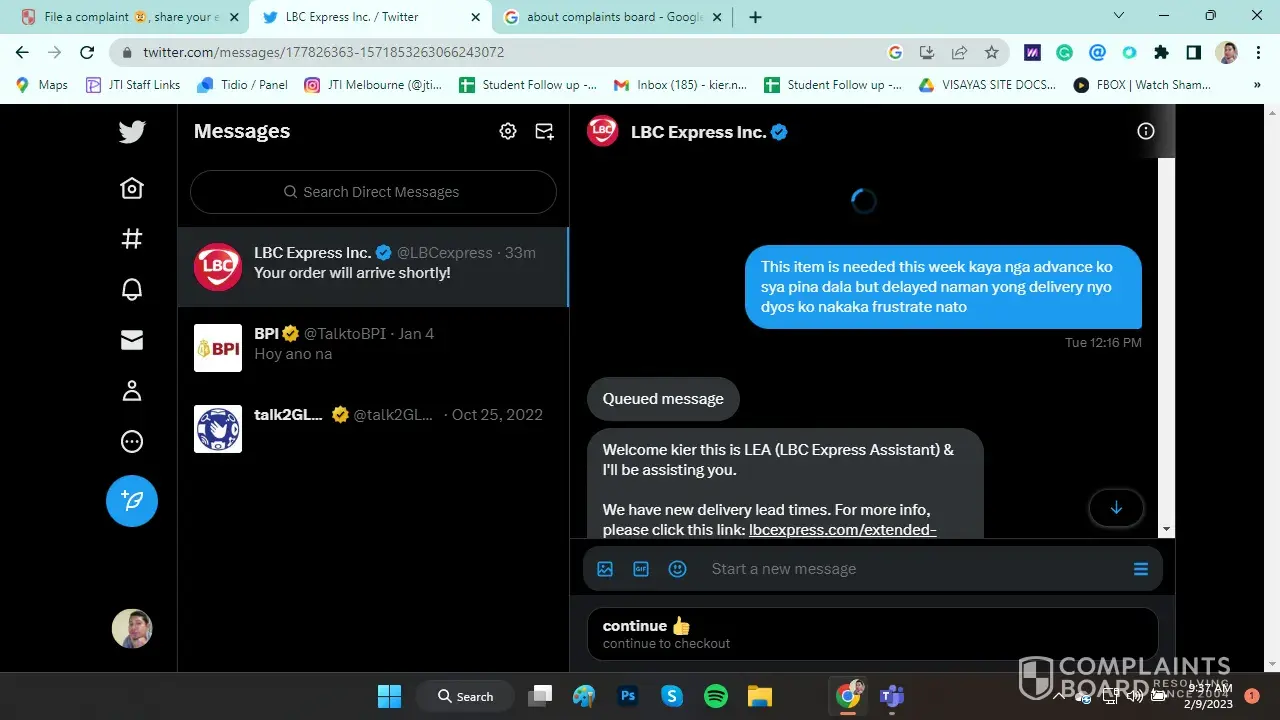Viewport: 1280px width, 720px height.
Task: Open the emoji picker icon
Action: 678,569
